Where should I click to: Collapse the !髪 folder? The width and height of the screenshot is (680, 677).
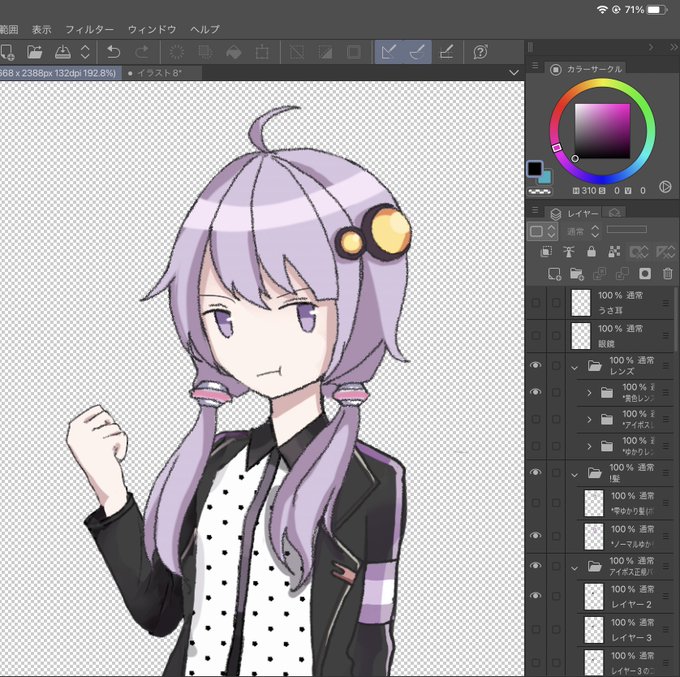coord(575,475)
